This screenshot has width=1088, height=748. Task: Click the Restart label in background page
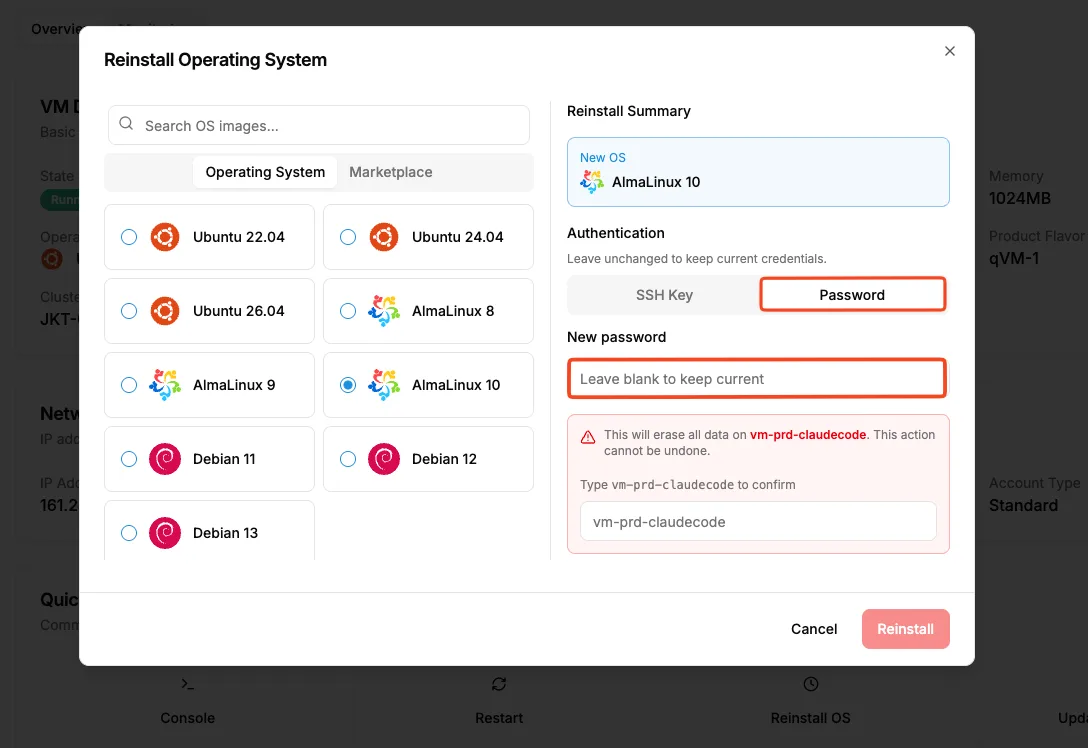(499, 718)
